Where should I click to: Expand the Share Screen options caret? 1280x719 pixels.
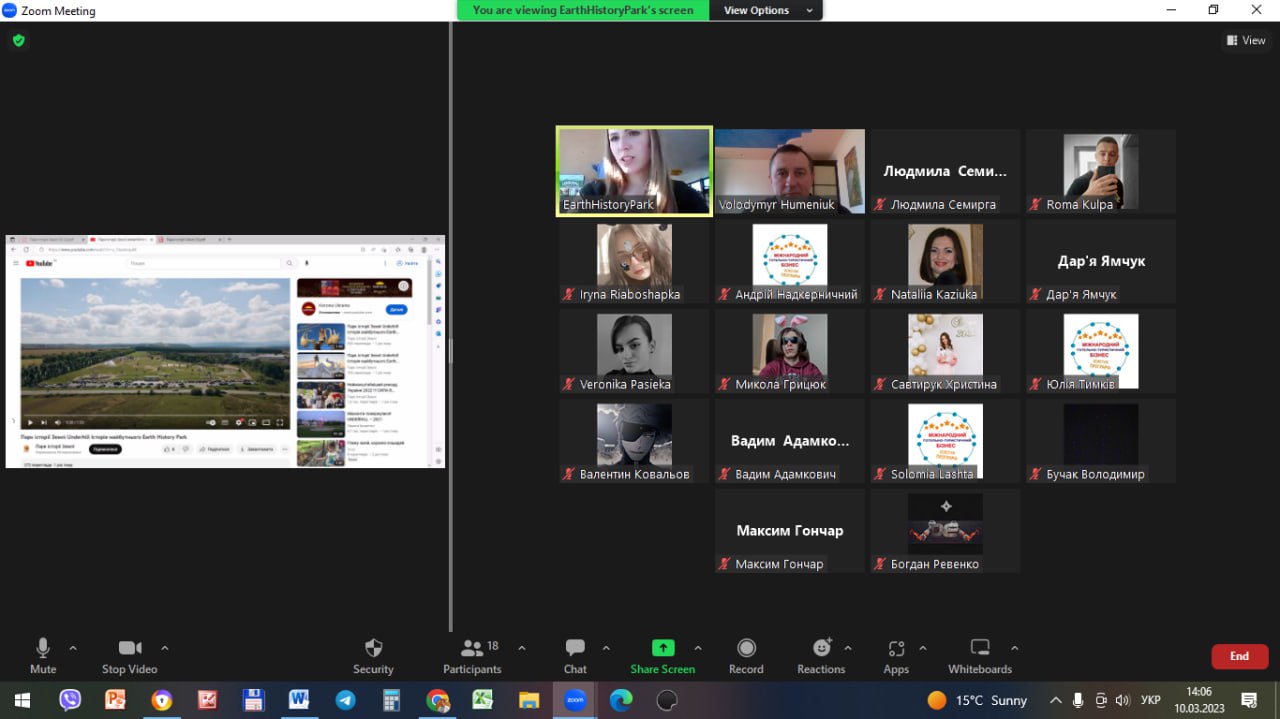point(698,647)
